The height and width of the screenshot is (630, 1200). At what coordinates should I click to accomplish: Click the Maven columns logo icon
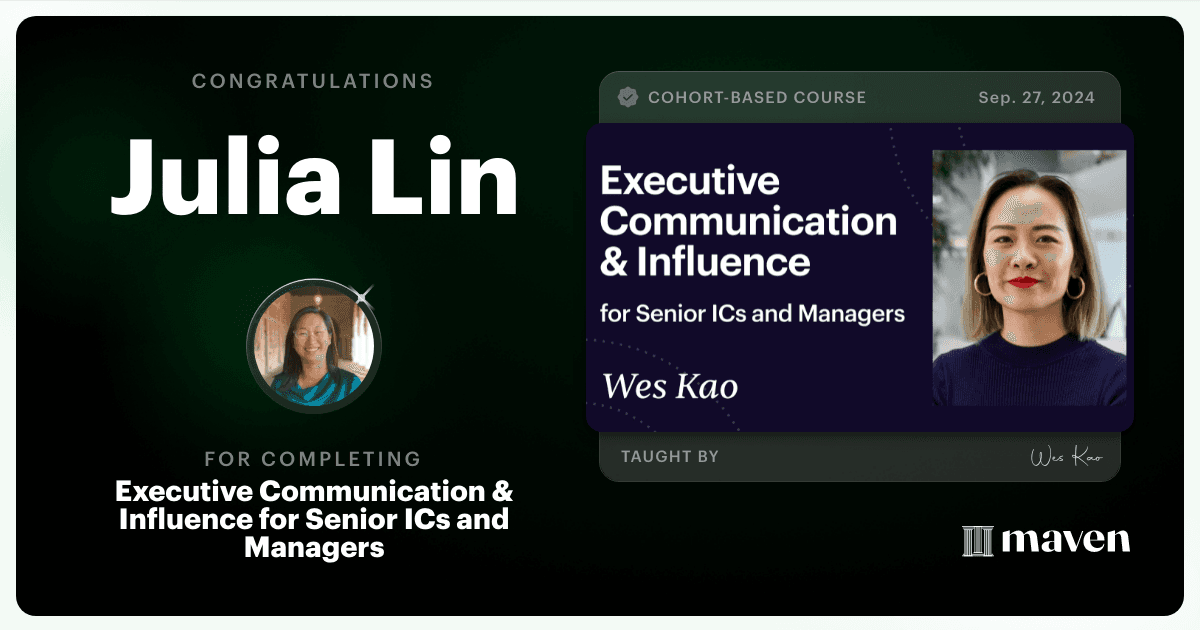click(977, 541)
